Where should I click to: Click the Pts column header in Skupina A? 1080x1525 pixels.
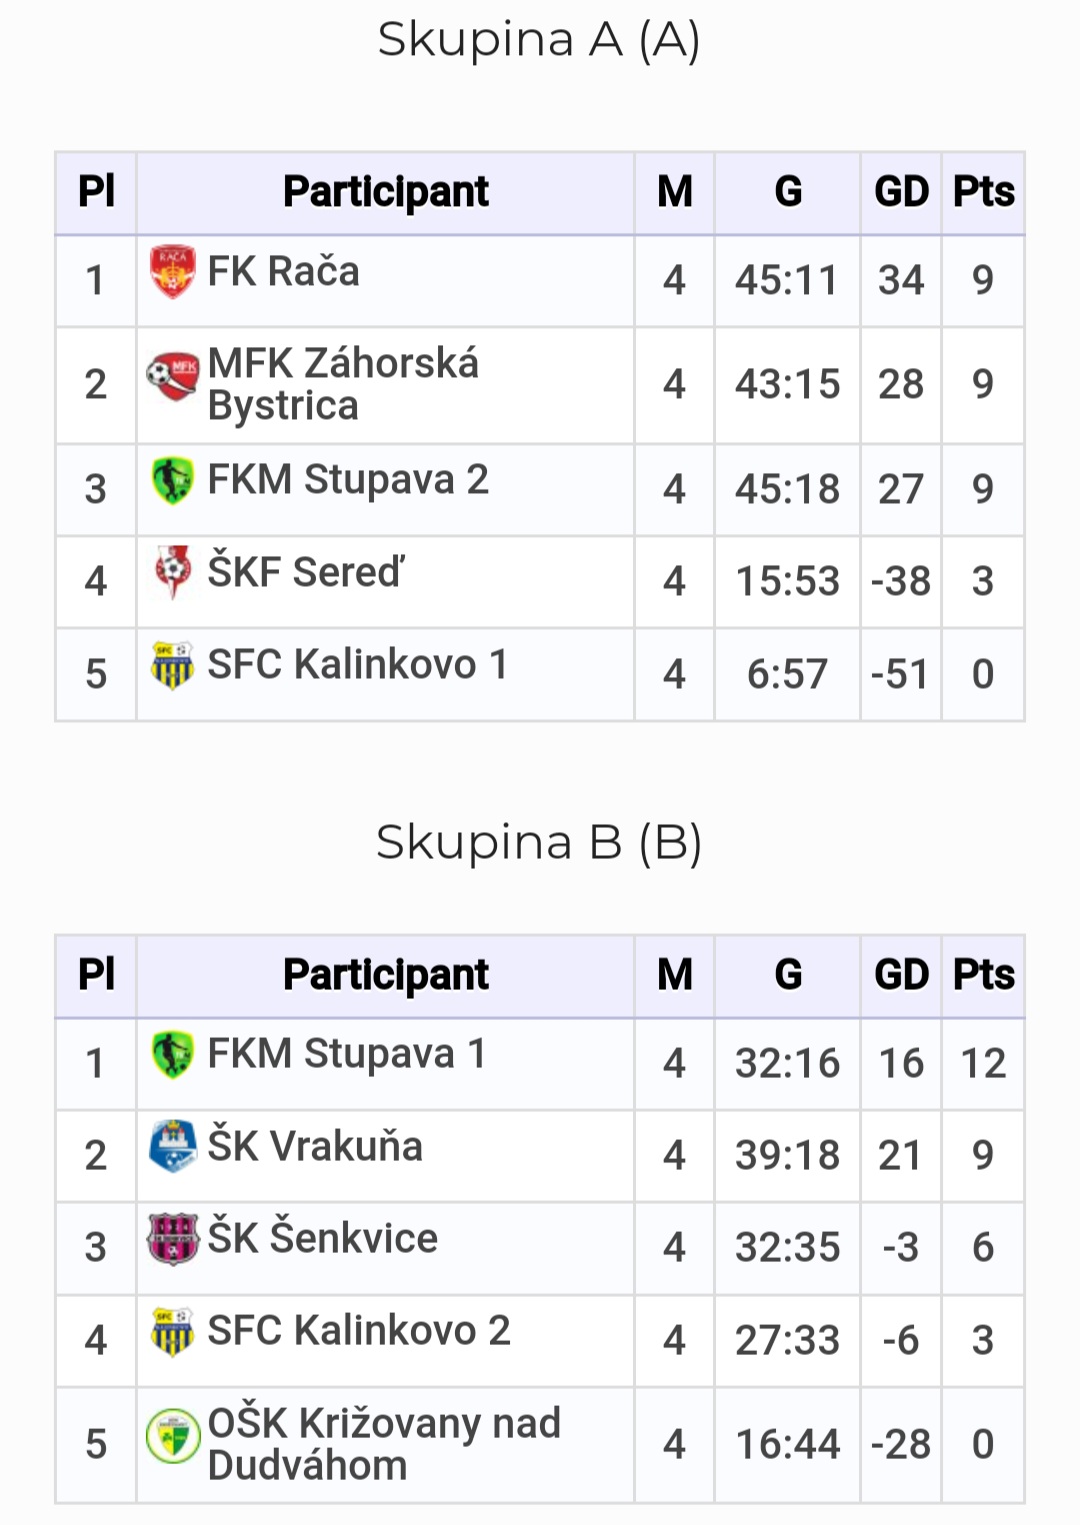click(x=983, y=192)
